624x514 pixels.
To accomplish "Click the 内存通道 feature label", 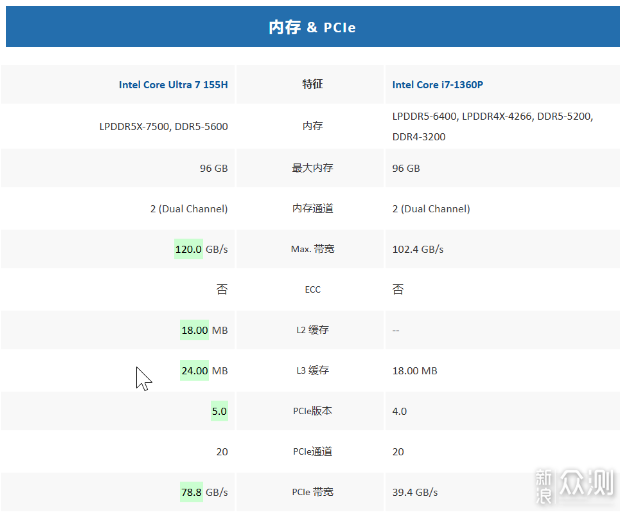I will pos(312,208).
